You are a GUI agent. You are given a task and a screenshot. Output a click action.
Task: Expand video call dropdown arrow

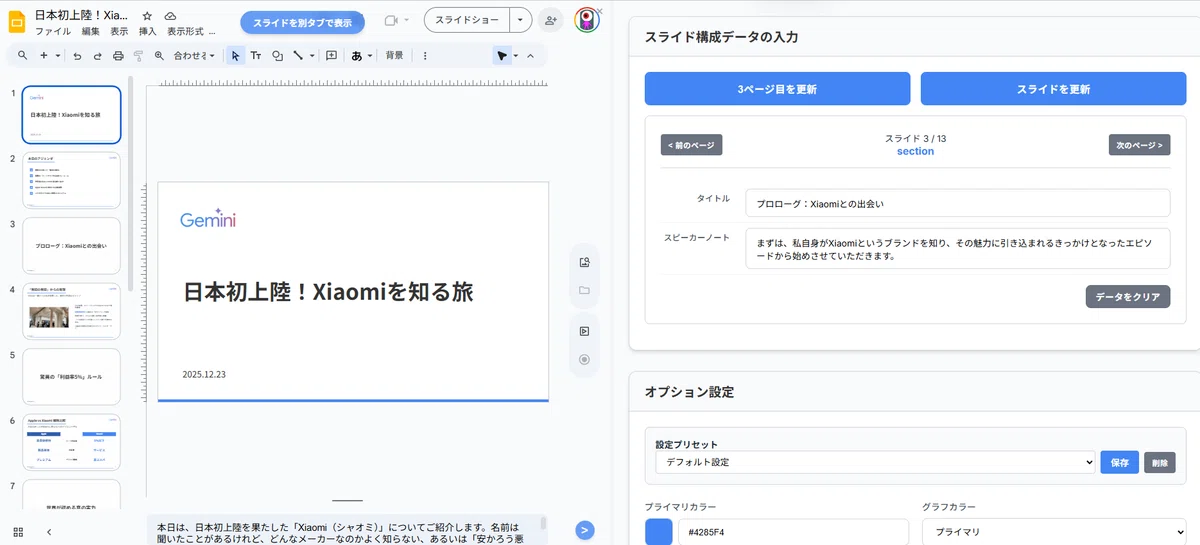(x=407, y=20)
